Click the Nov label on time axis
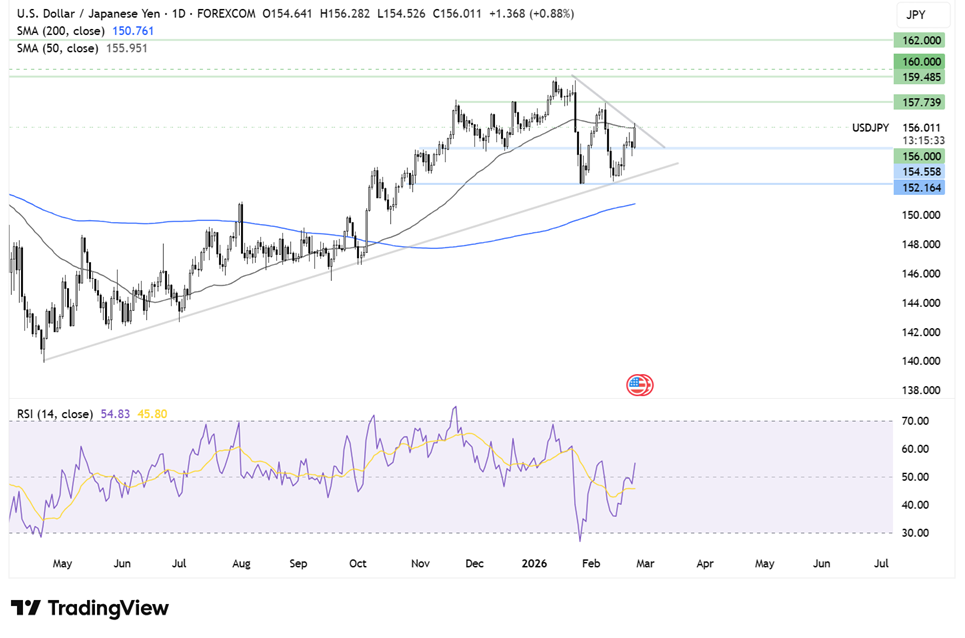The height and width of the screenshot is (638, 965). 420,564
